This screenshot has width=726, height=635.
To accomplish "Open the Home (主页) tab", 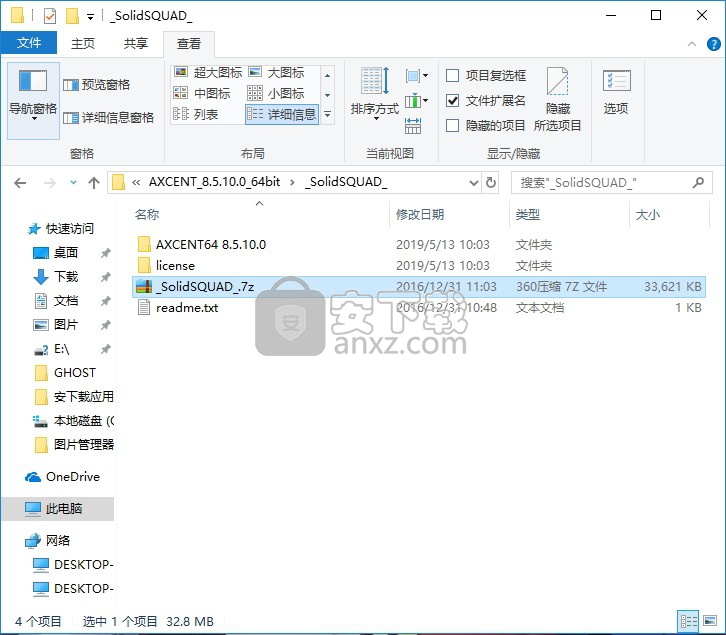I will pos(83,44).
